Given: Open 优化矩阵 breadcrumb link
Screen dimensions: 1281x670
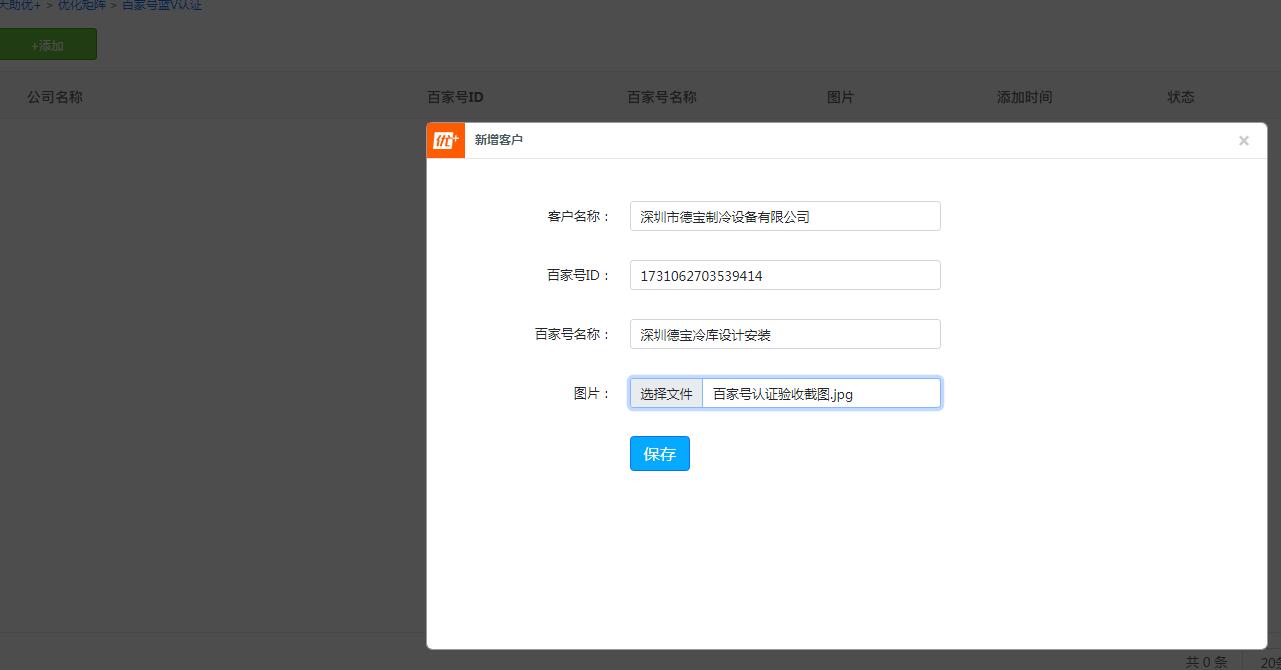Looking at the screenshot, I should [x=81, y=5].
